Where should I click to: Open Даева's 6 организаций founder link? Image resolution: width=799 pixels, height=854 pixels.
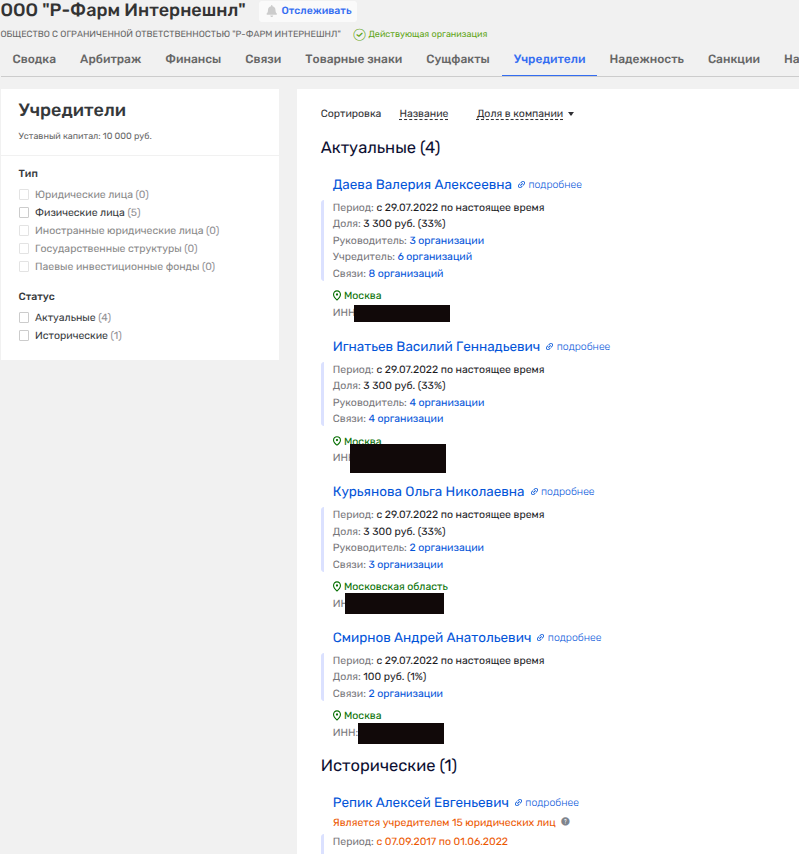(434, 257)
